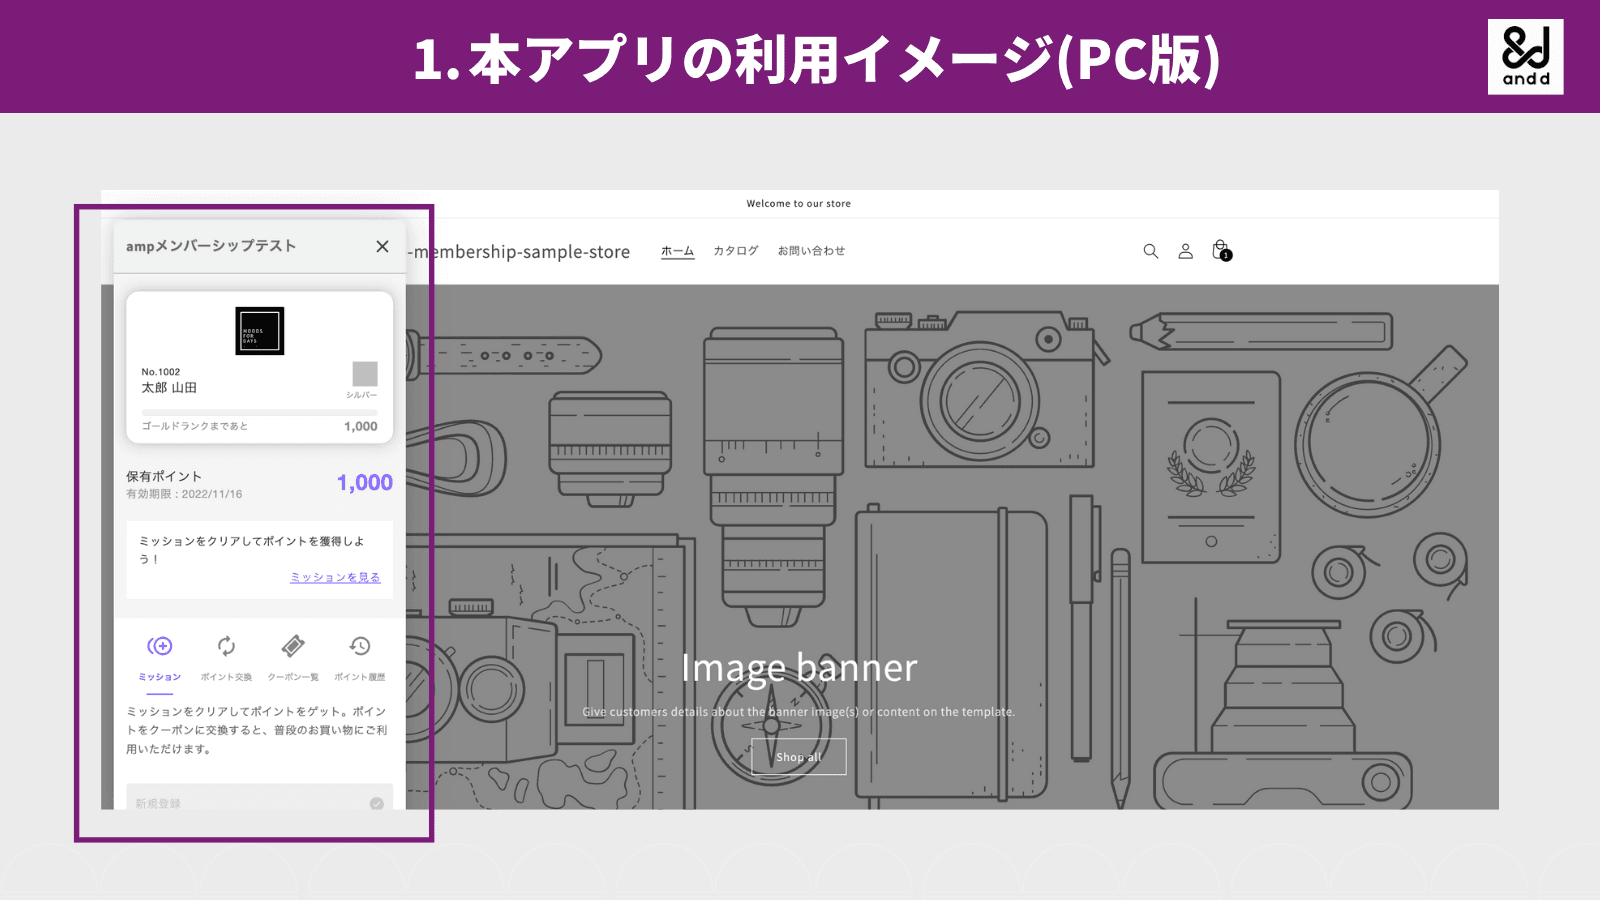Click the WOODS FOR DAYS brand logo
The height and width of the screenshot is (900, 1600).
(x=259, y=331)
